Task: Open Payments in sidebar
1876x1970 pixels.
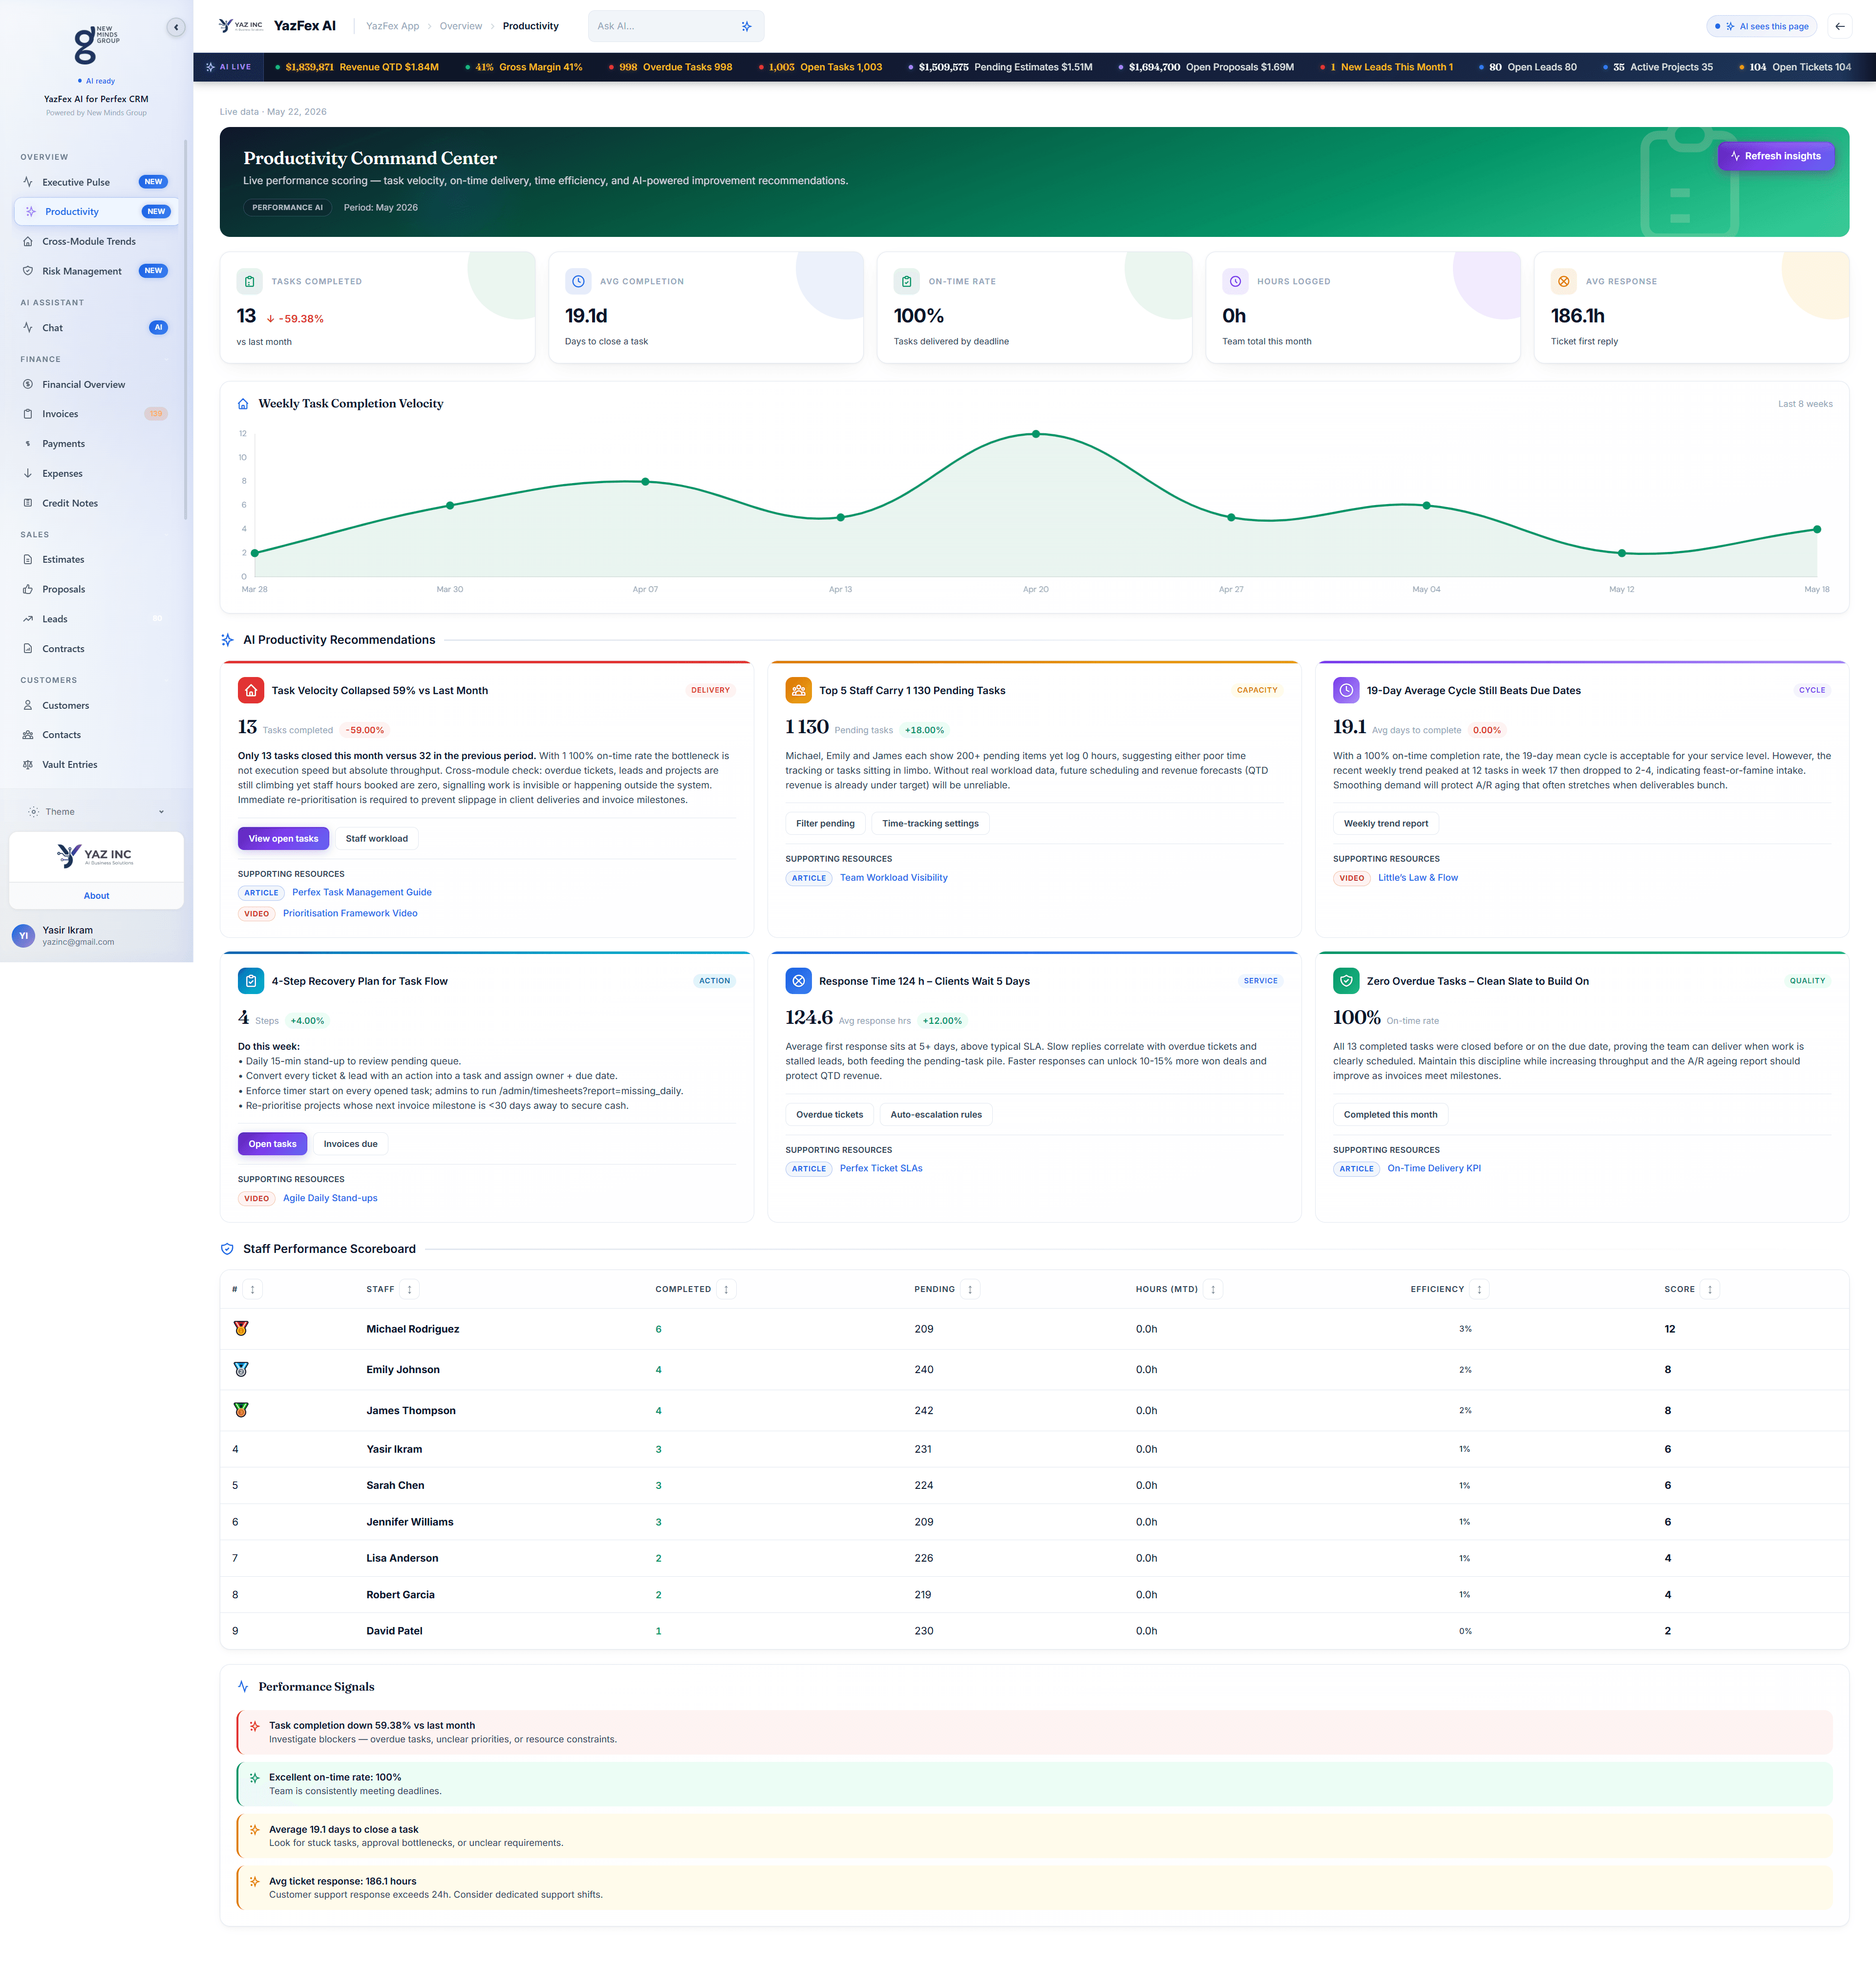Action: point(96,444)
